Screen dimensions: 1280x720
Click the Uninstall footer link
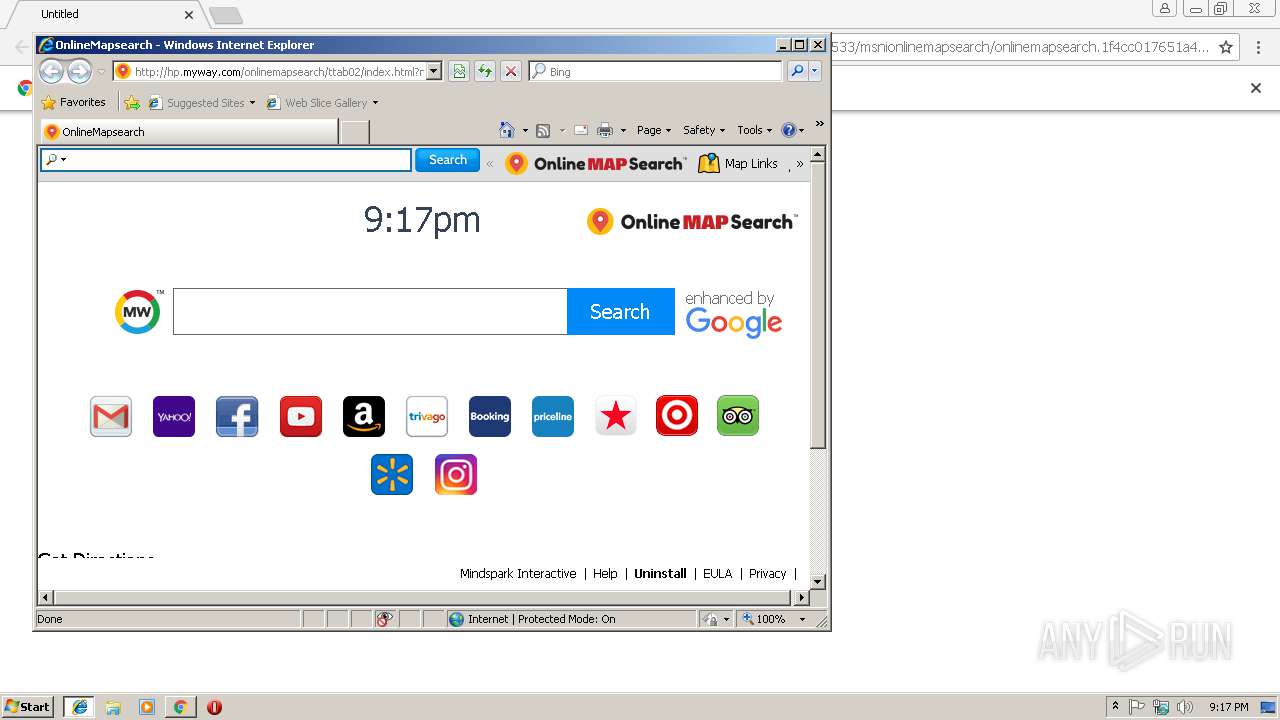coord(660,574)
